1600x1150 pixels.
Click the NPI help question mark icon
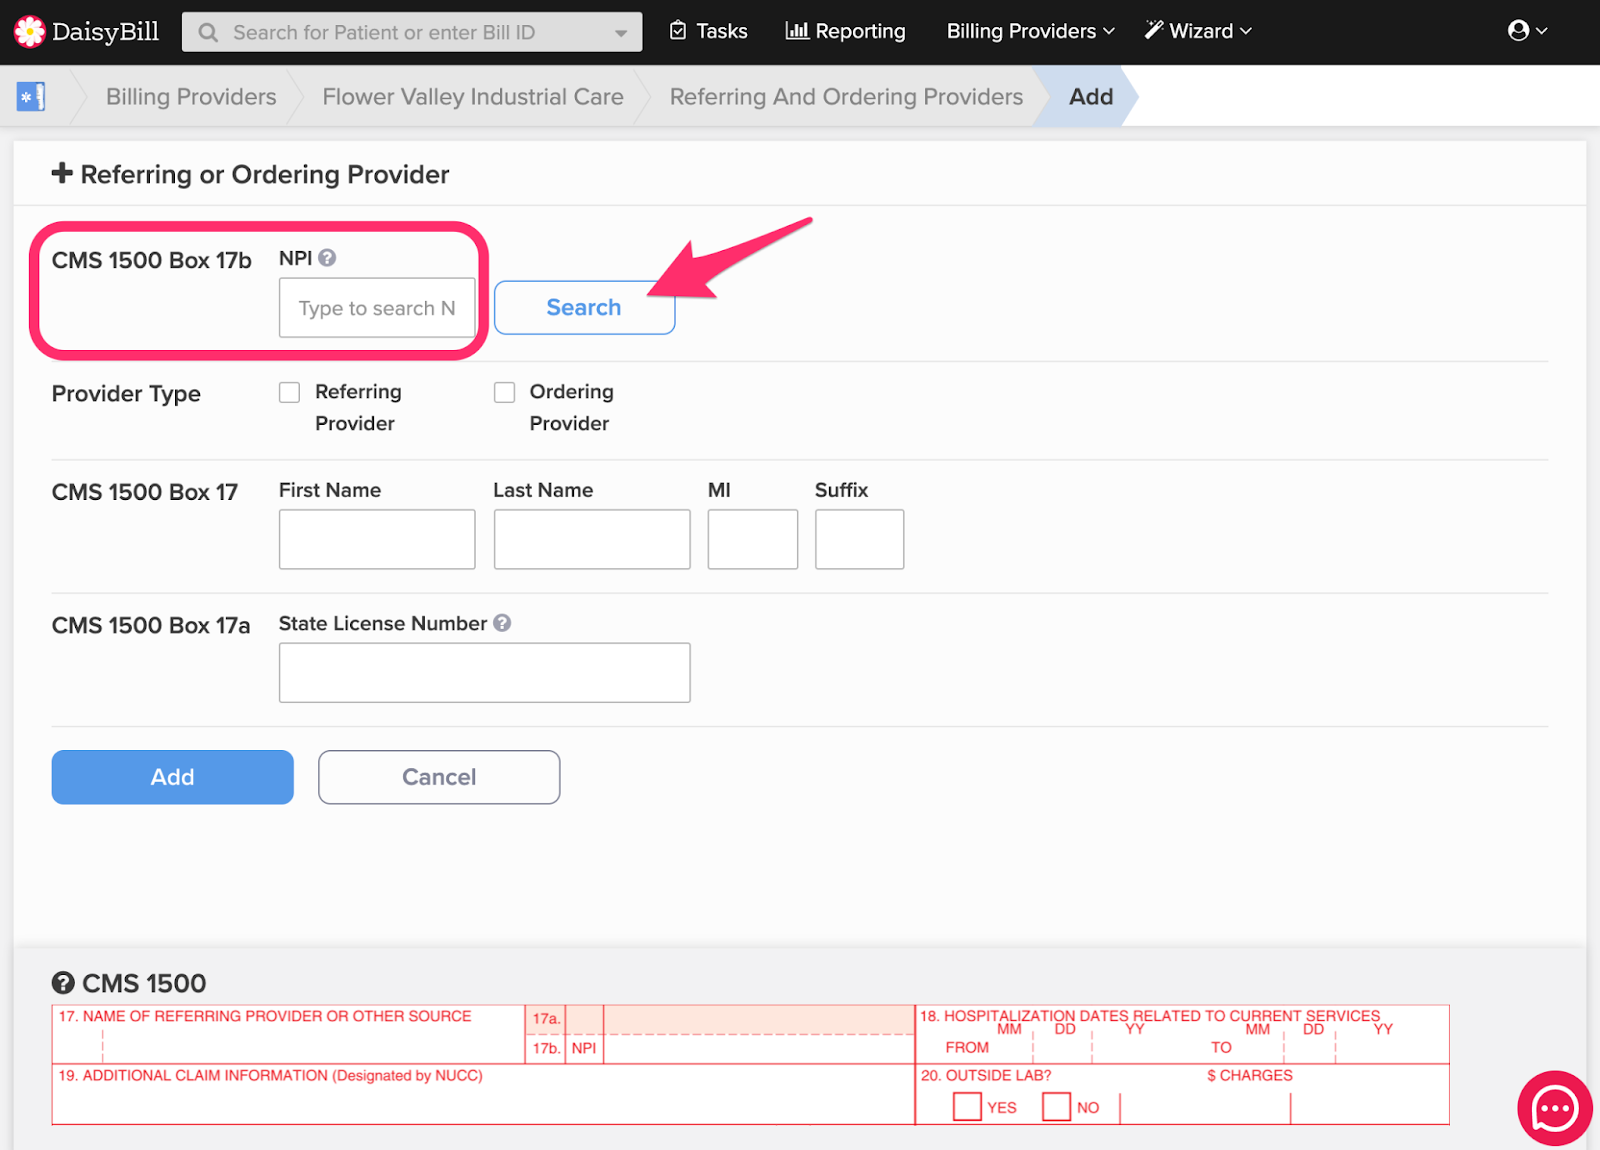pyautogui.click(x=327, y=258)
